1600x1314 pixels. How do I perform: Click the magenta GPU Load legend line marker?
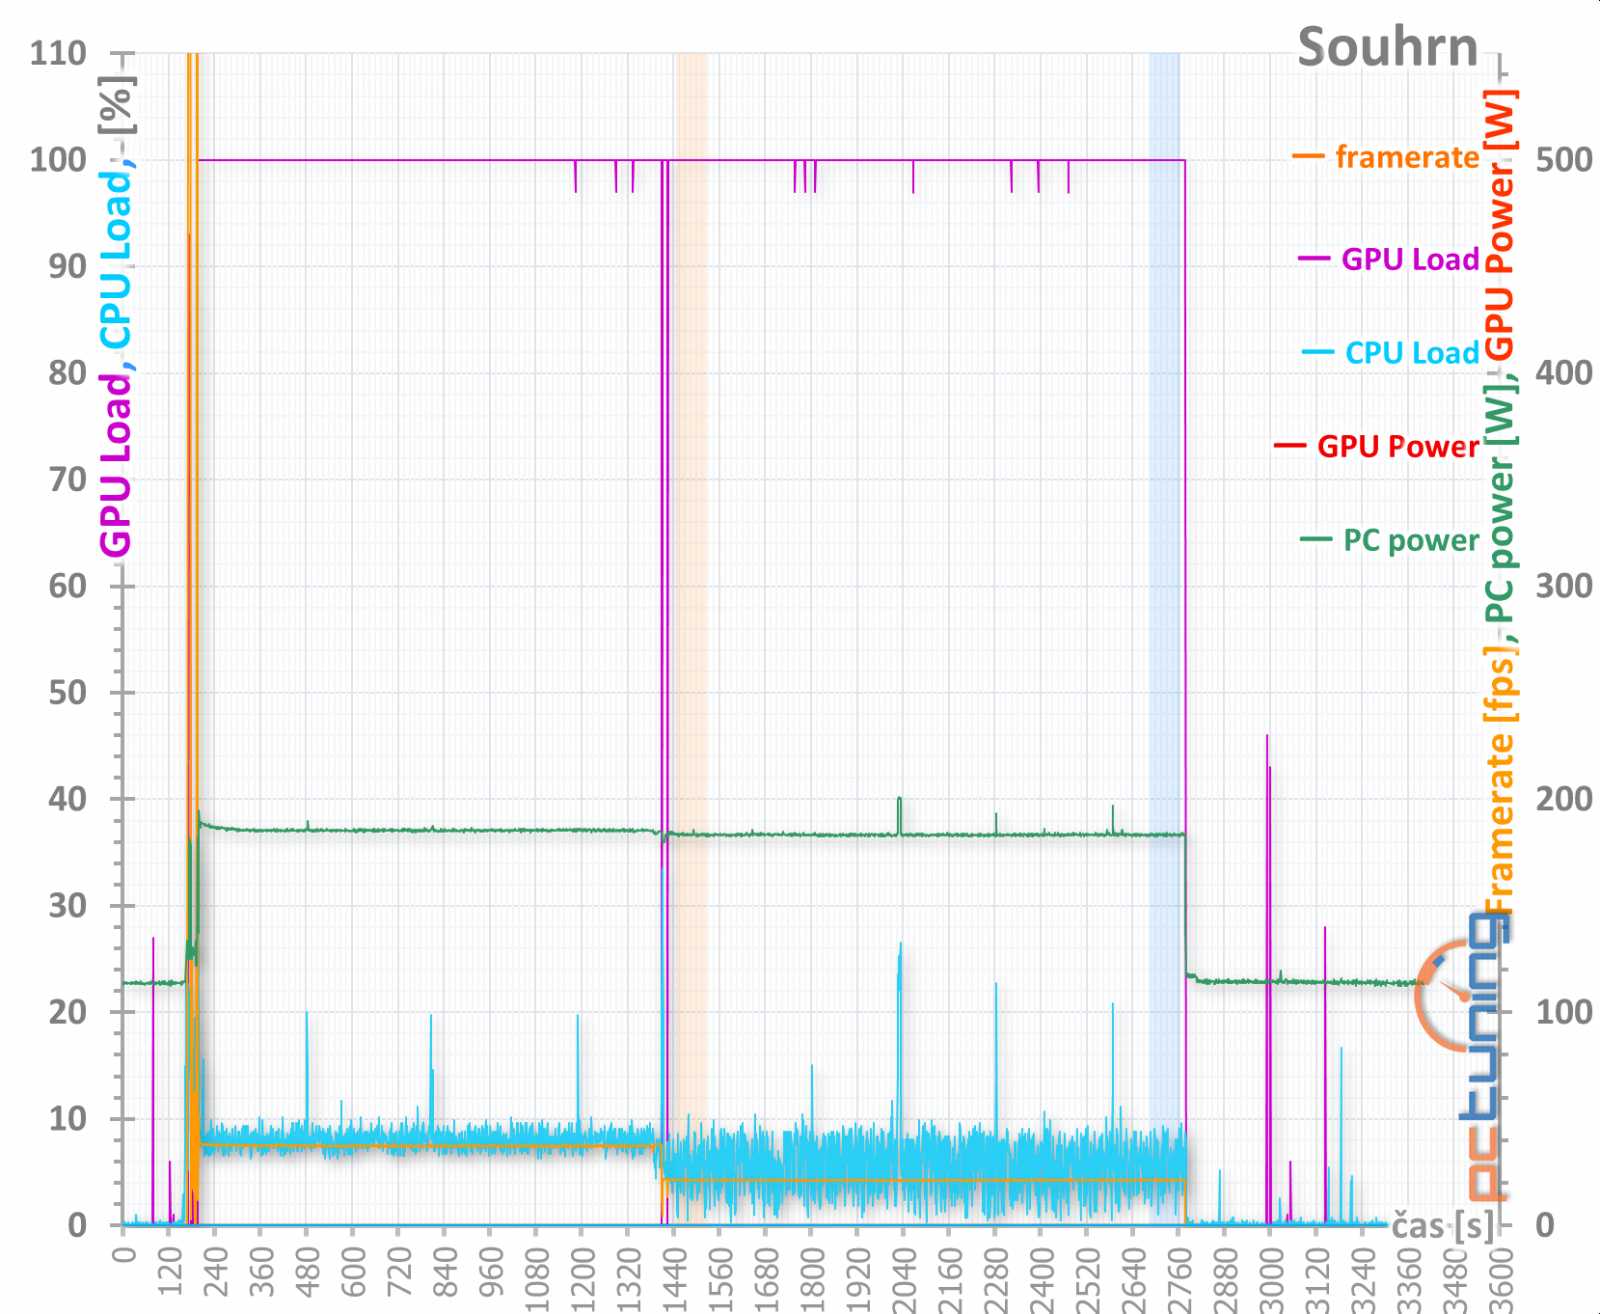click(x=1314, y=259)
